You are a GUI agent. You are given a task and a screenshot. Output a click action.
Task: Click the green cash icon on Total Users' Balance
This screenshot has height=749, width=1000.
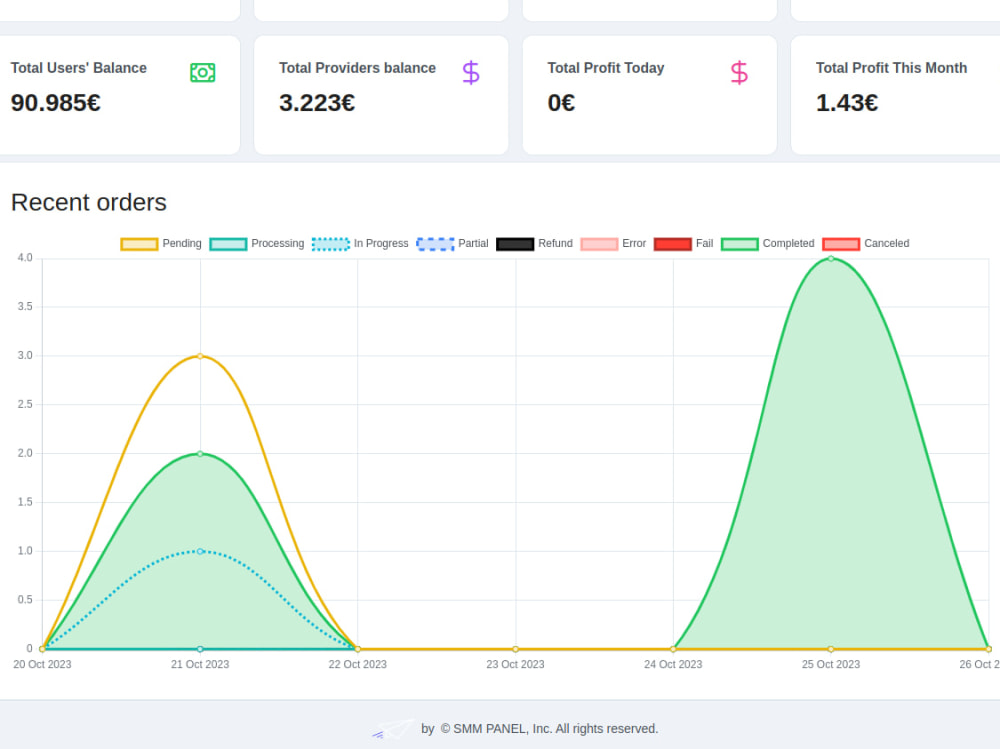(203, 73)
